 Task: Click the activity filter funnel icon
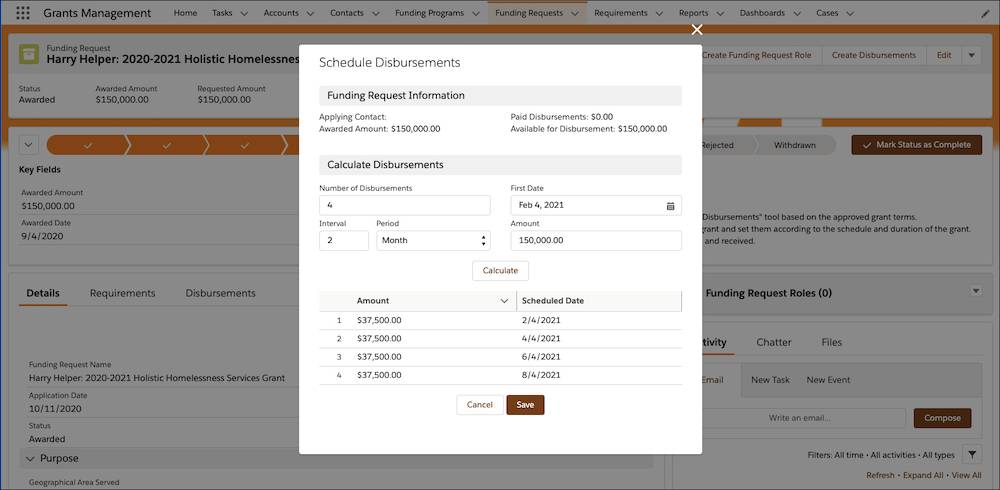point(972,454)
